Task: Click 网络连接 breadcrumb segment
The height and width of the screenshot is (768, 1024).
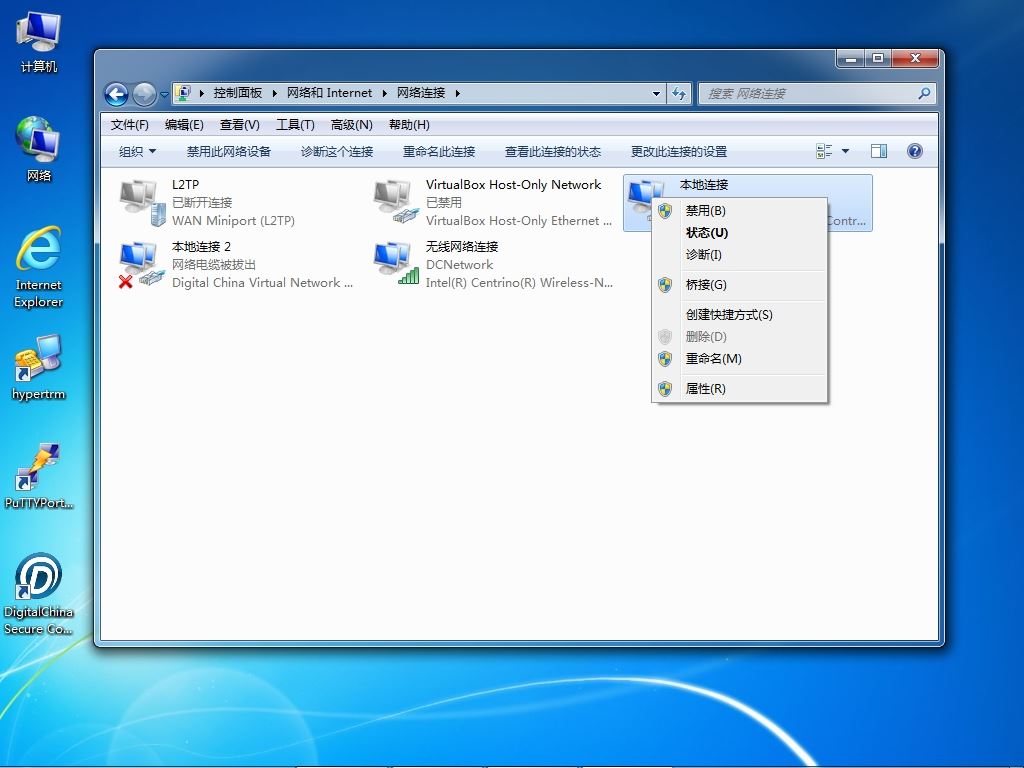Action: [x=421, y=93]
